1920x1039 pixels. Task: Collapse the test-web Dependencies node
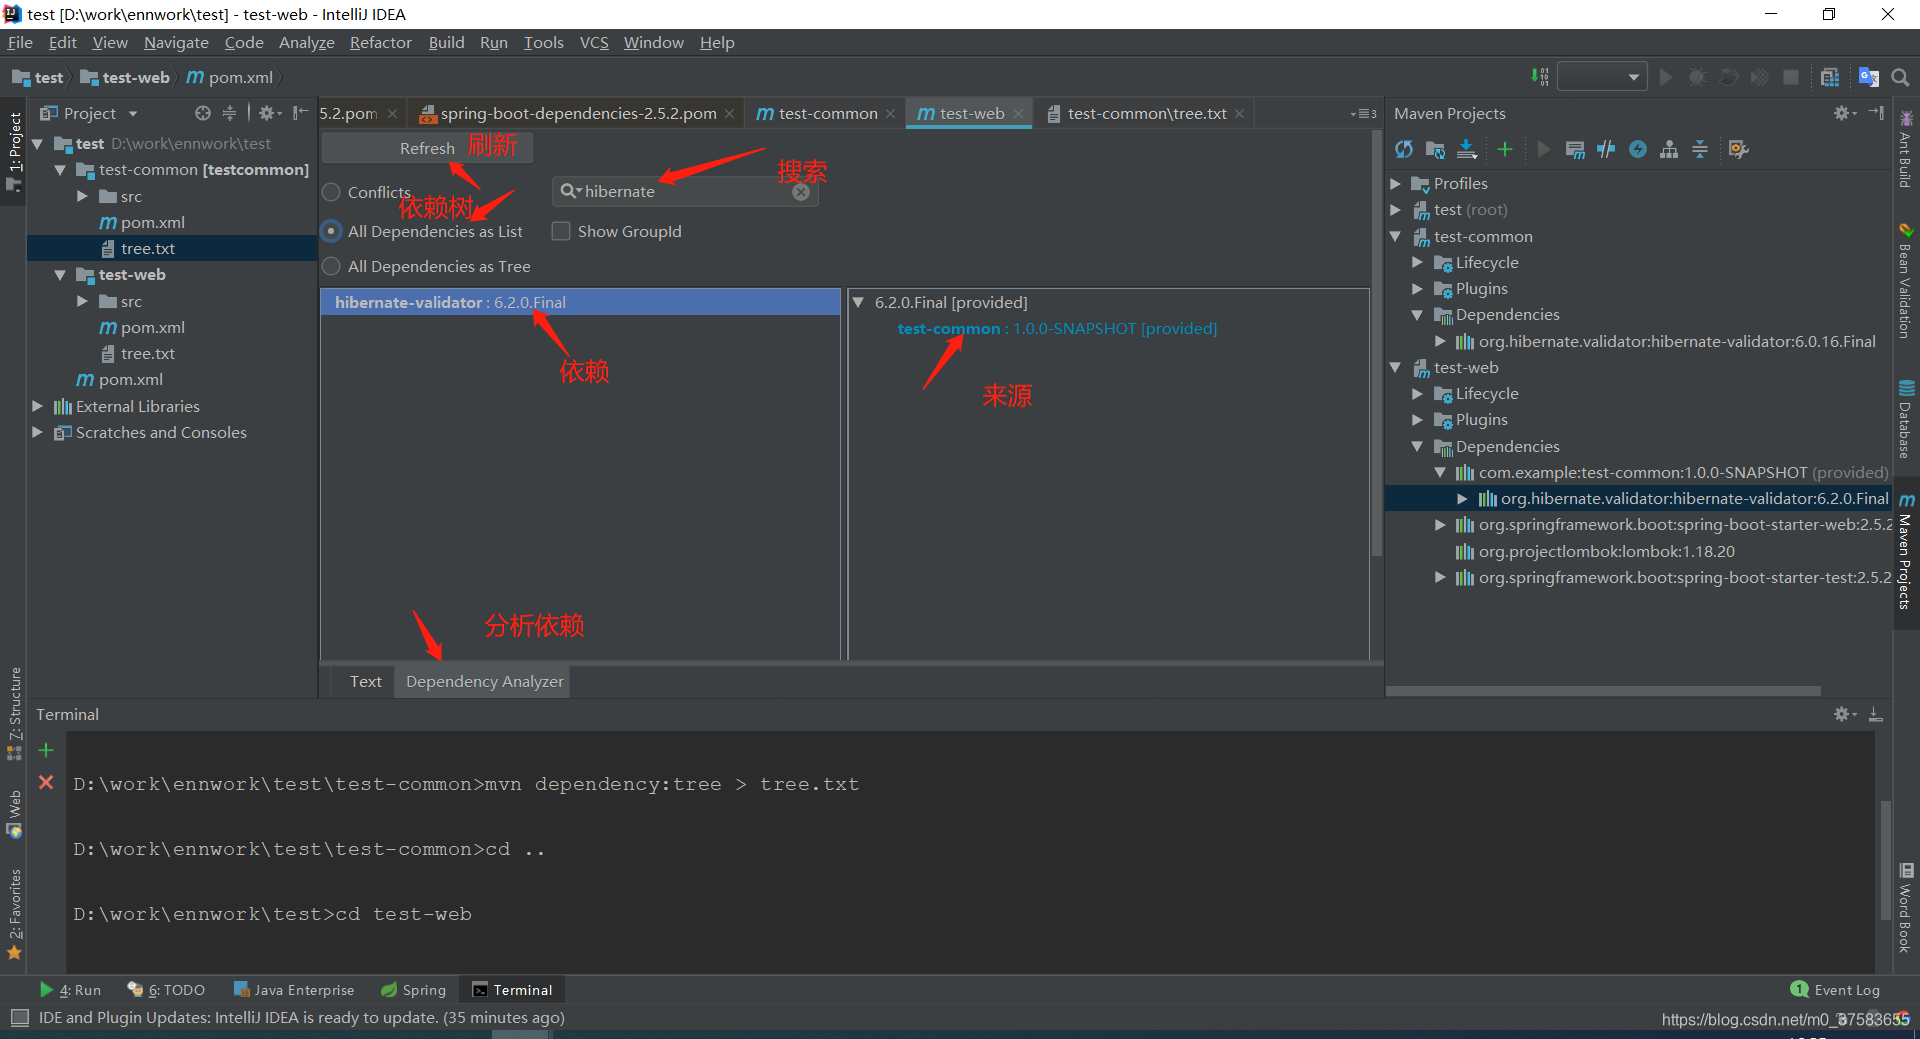click(x=1417, y=446)
